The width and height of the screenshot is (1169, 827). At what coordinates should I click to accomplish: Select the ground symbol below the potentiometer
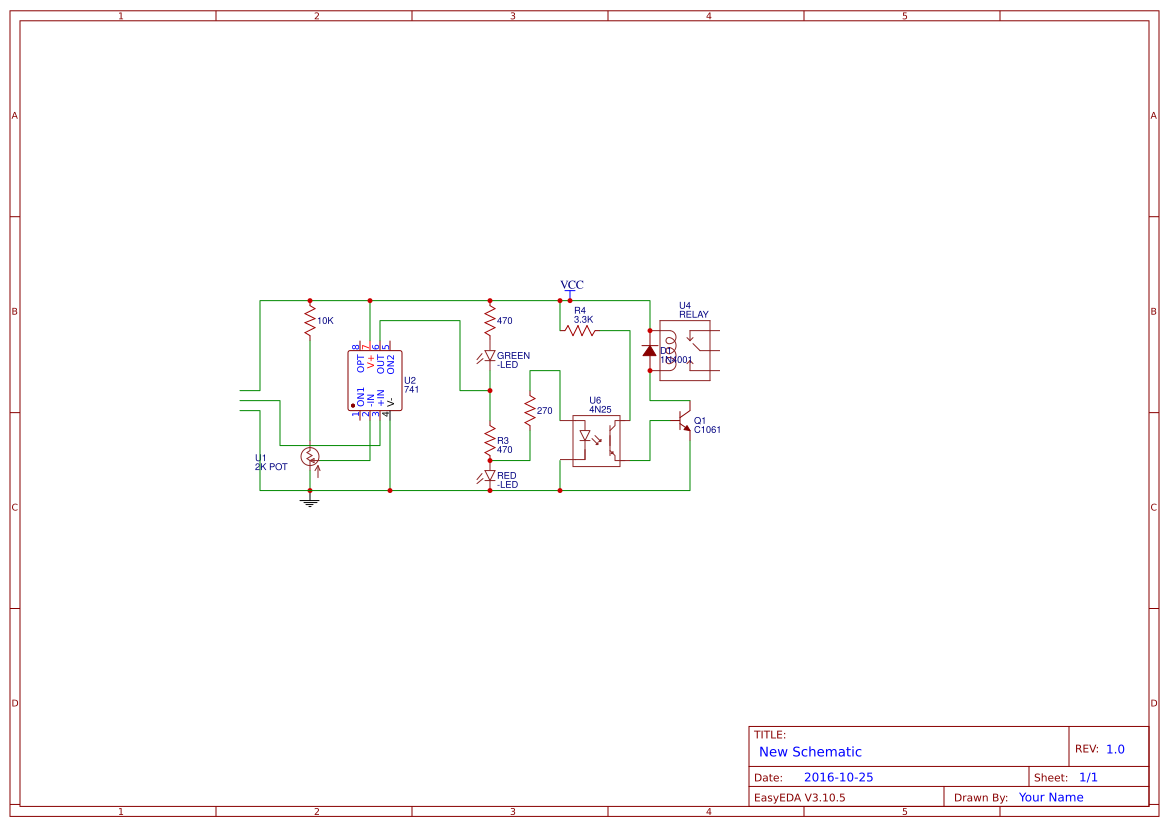[309, 500]
